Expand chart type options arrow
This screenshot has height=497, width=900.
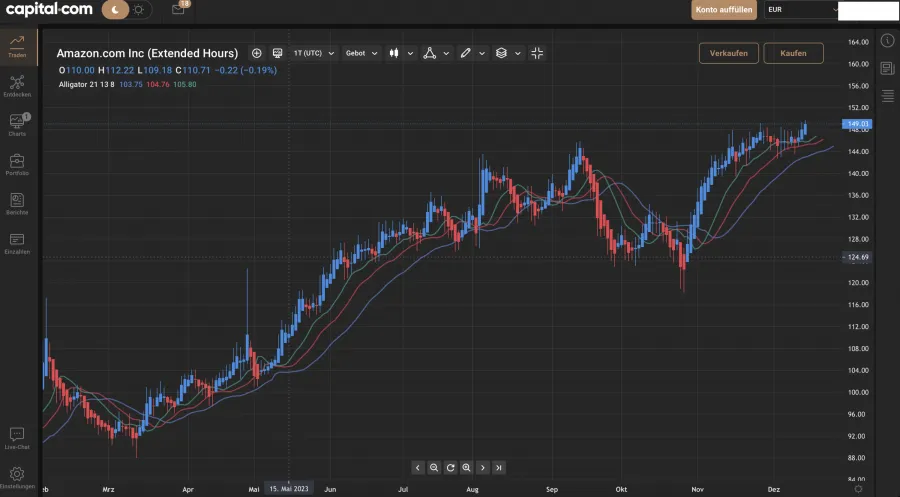click(x=410, y=53)
